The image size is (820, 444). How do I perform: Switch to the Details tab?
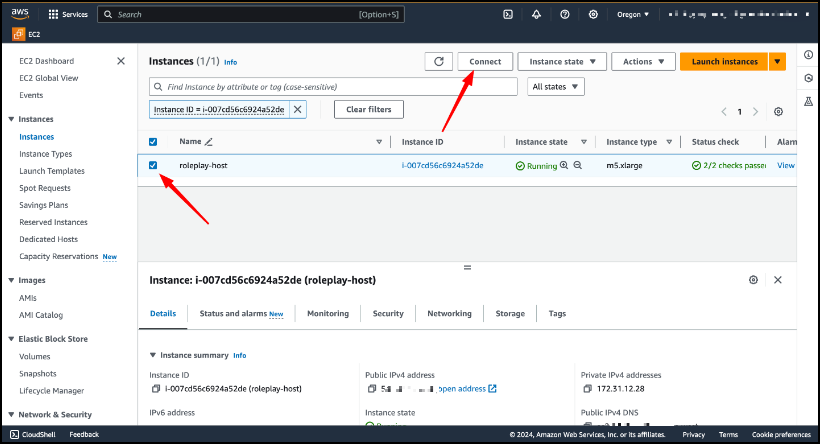(163, 313)
